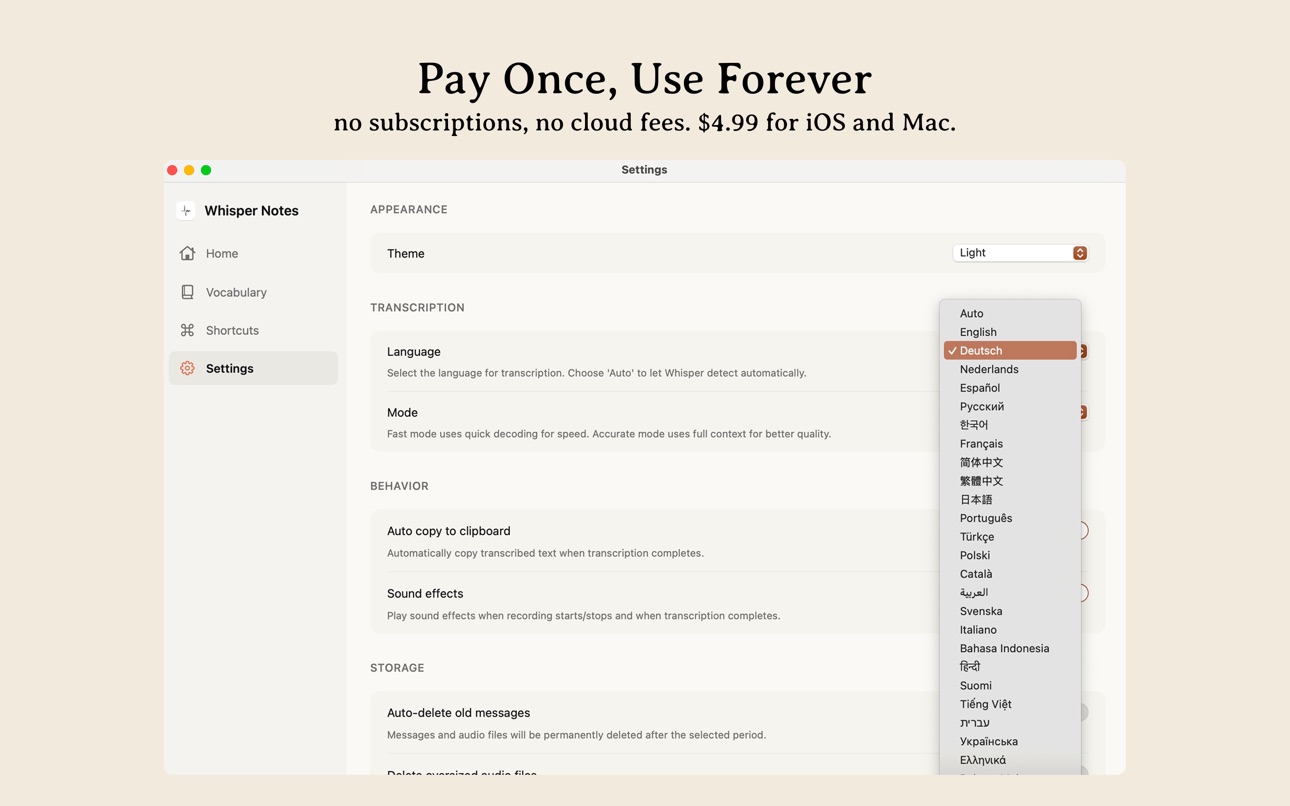Select the checked Deutsch entry

coord(1010,351)
